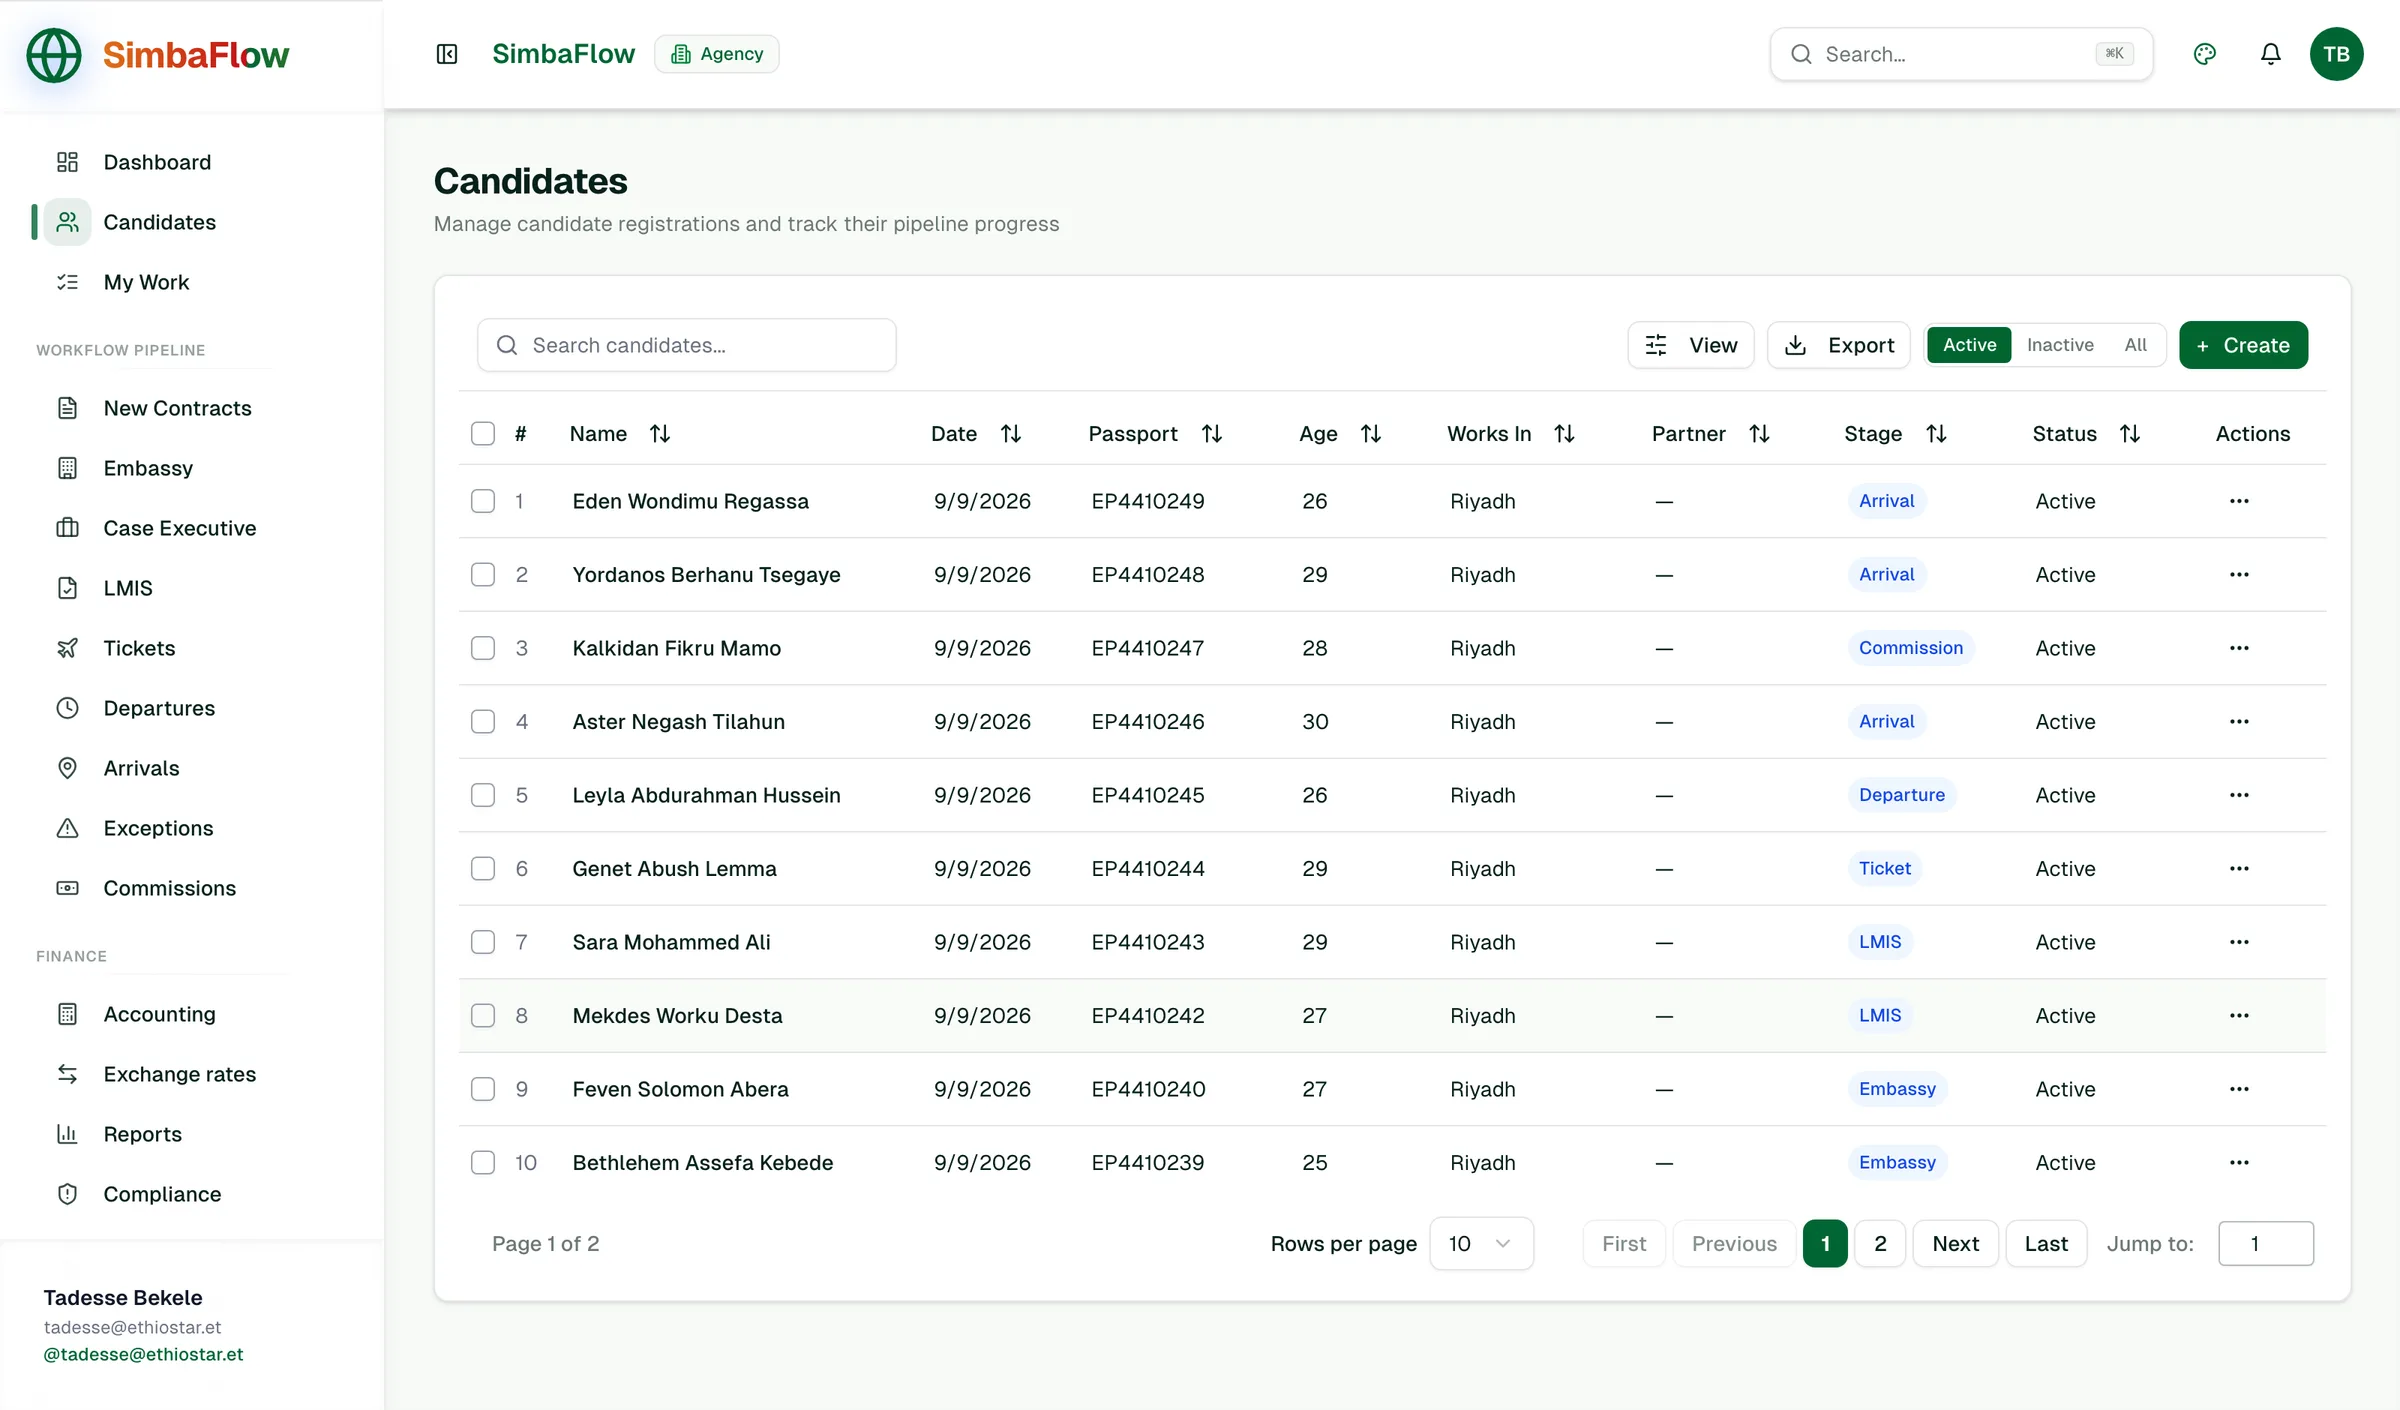
Task: Select the Active filter tab
Action: pyautogui.click(x=1969, y=345)
